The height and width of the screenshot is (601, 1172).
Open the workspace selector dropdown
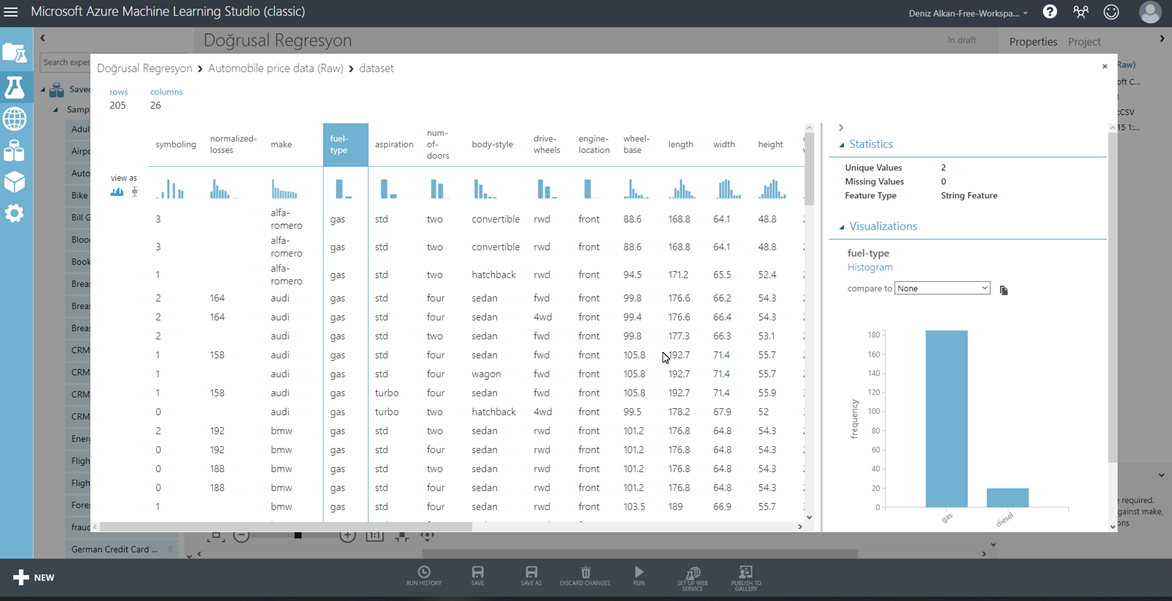coord(968,13)
